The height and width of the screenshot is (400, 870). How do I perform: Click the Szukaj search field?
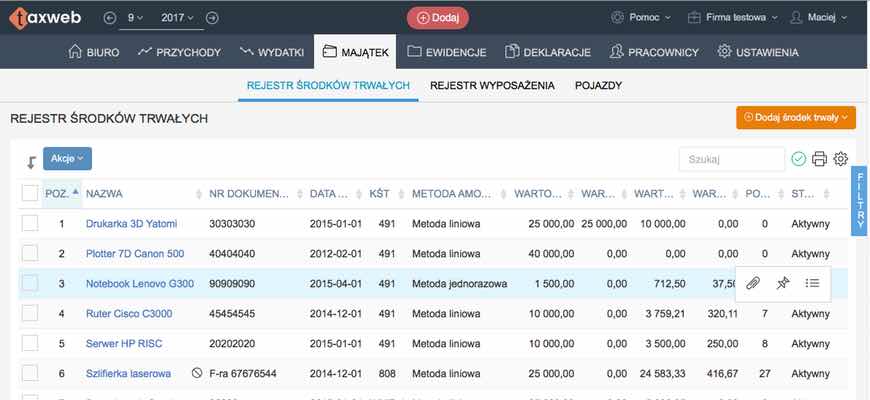731,159
